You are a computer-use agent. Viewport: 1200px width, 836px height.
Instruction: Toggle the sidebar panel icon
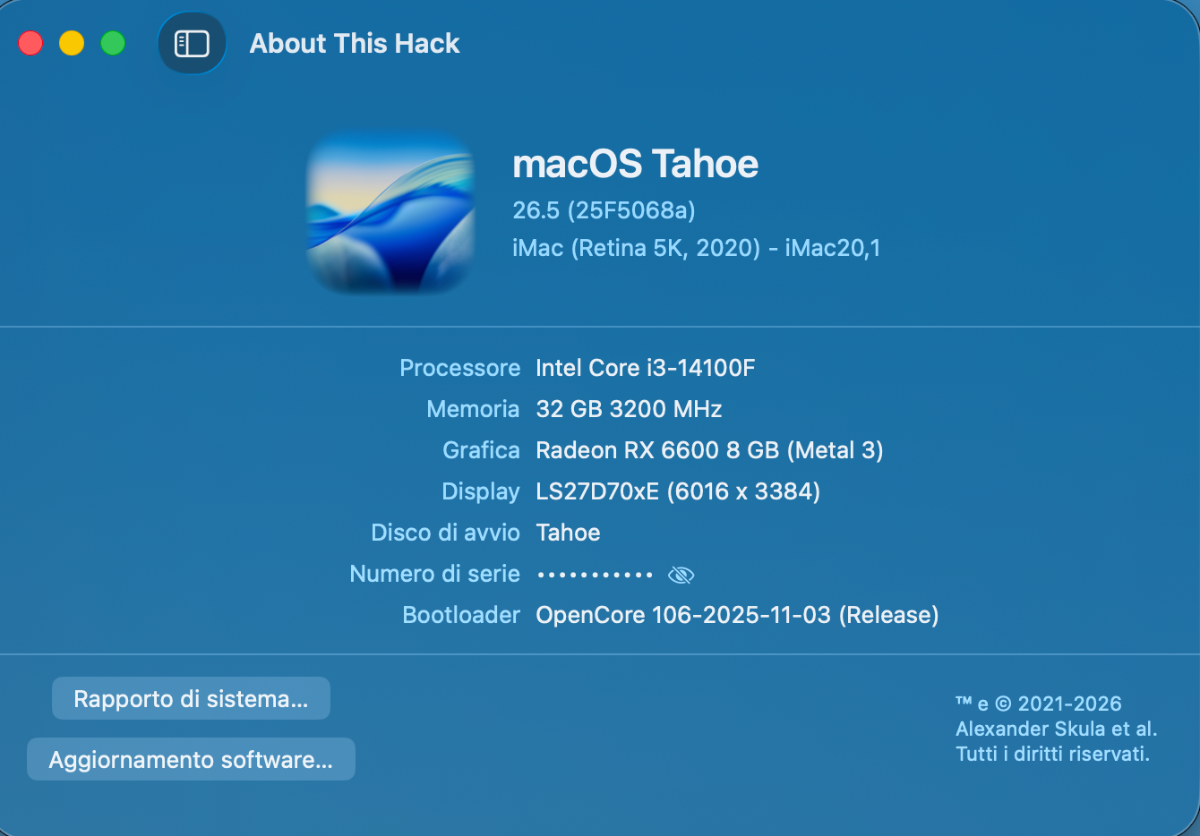pyautogui.click(x=191, y=44)
